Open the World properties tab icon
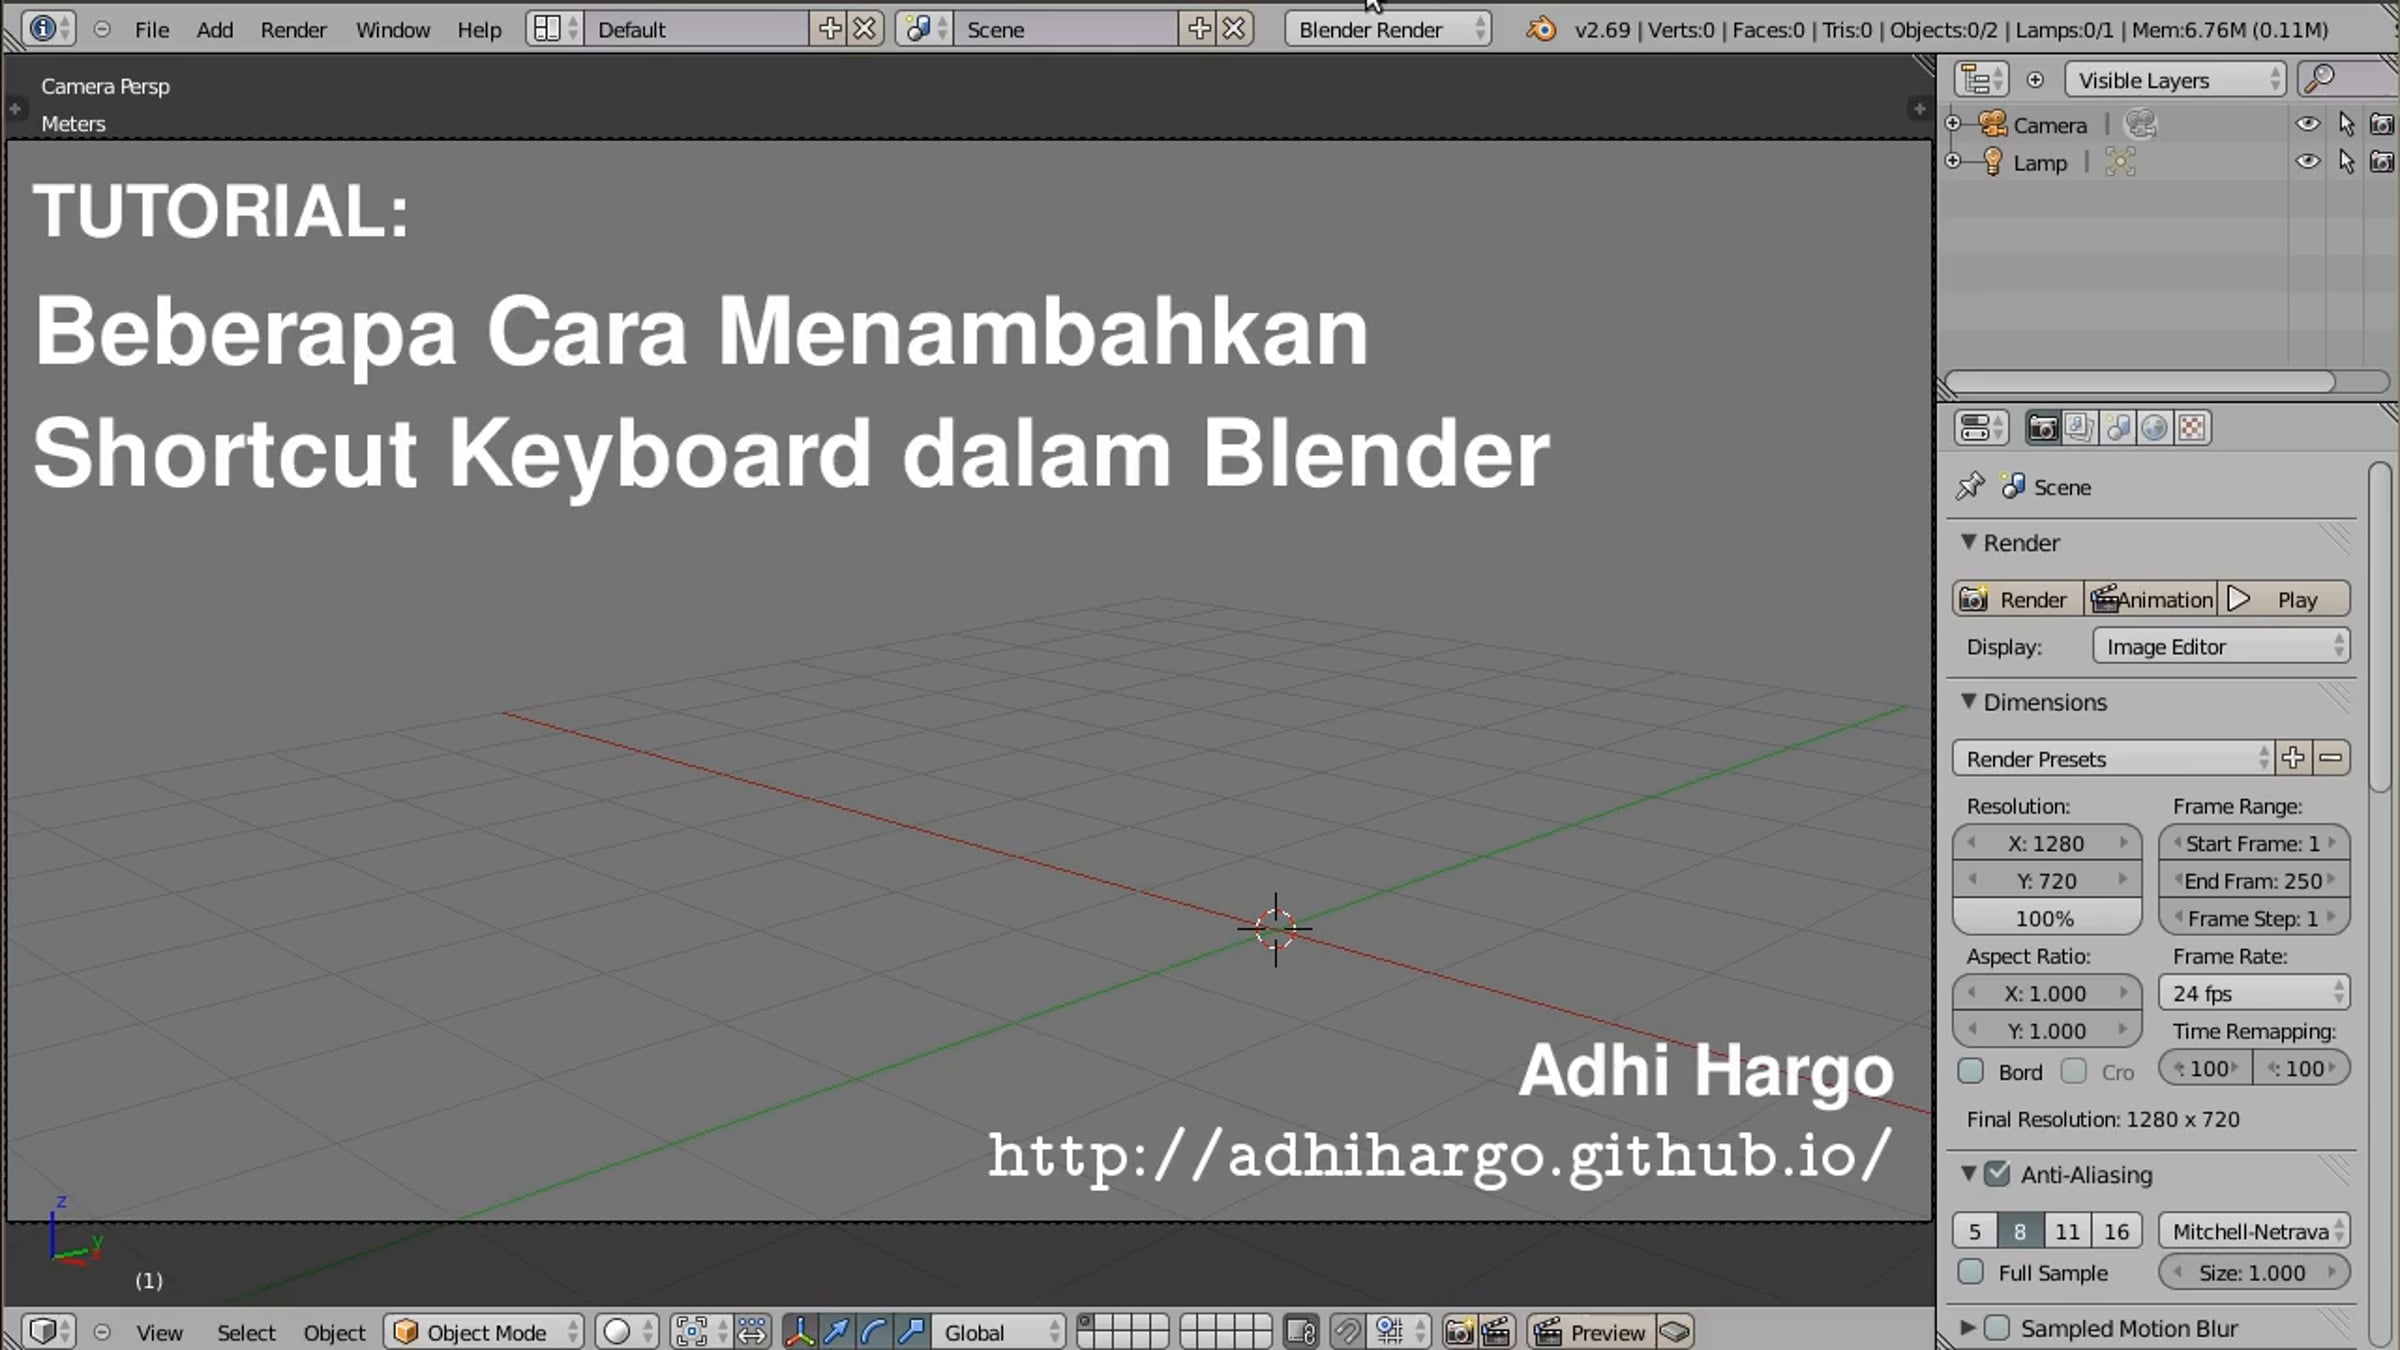The width and height of the screenshot is (2400, 1350). pyautogui.click(x=2154, y=428)
